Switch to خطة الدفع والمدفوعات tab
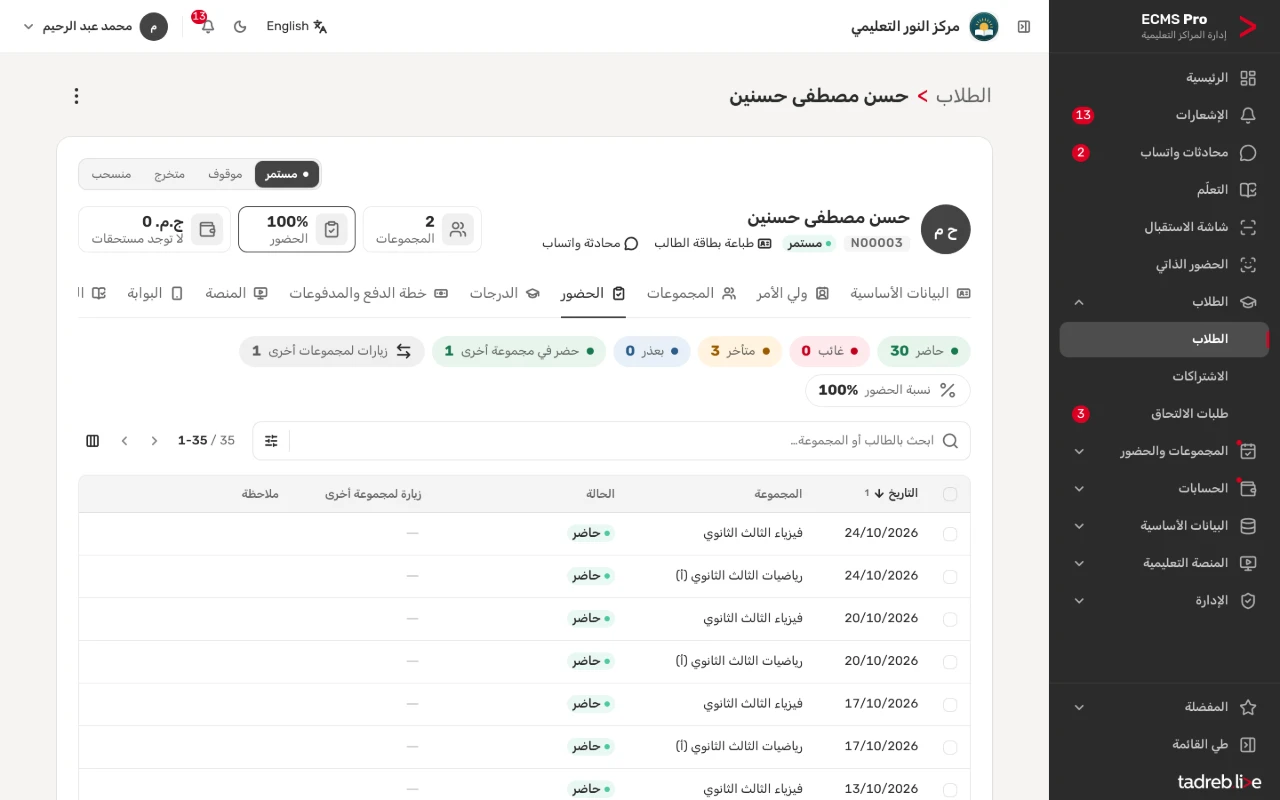Screen dimensions: 1280x800 [x=369, y=293]
